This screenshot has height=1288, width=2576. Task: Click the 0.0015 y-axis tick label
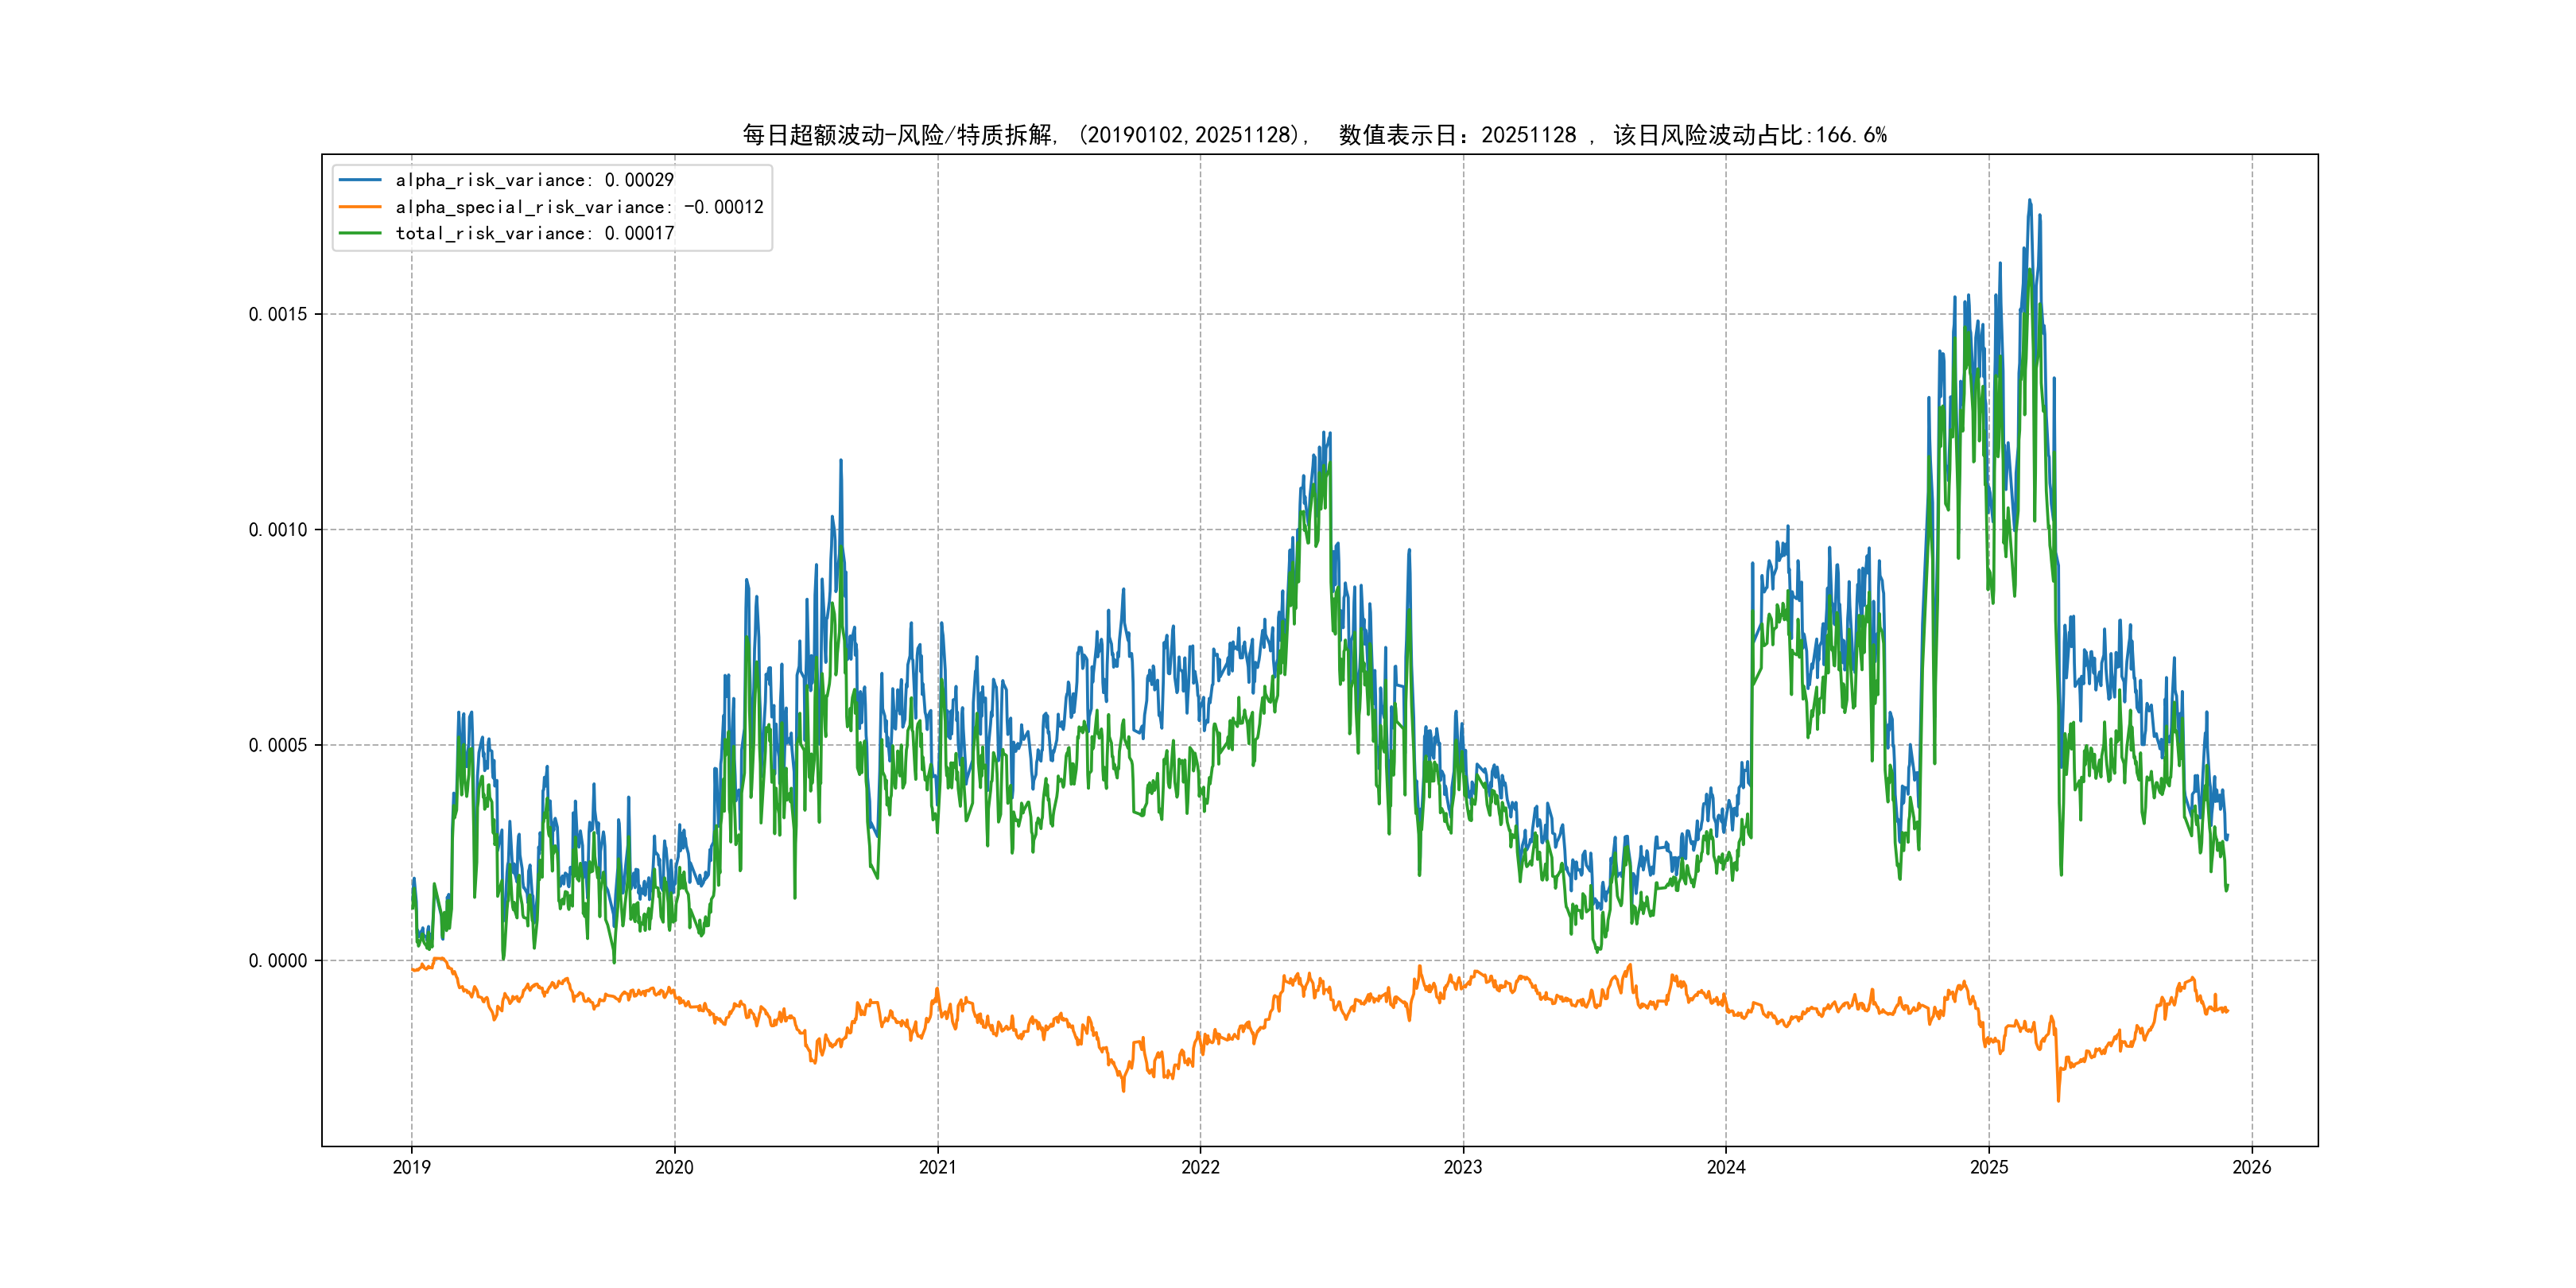point(278,314)
